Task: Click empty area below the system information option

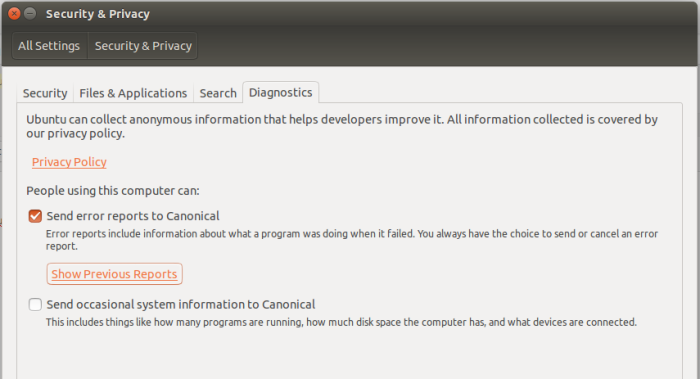Action: pyautogui.click(x=350, y=355)
